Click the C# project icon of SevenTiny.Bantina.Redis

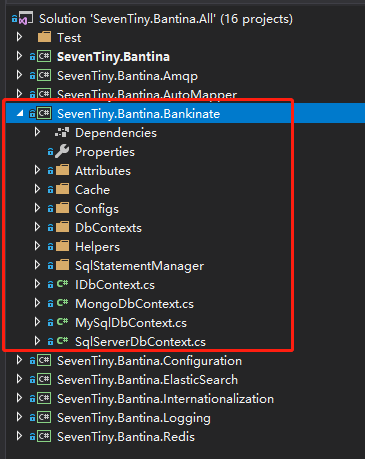pos(44,436)
